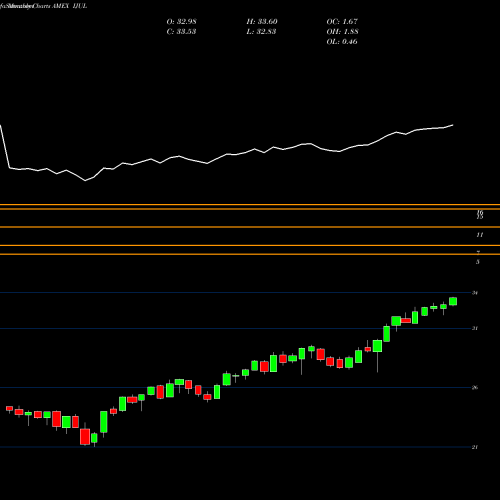This screenshot has height=500, width=500.
Task: Click the OC: 1.67 readout
Action: coord(342,22)
